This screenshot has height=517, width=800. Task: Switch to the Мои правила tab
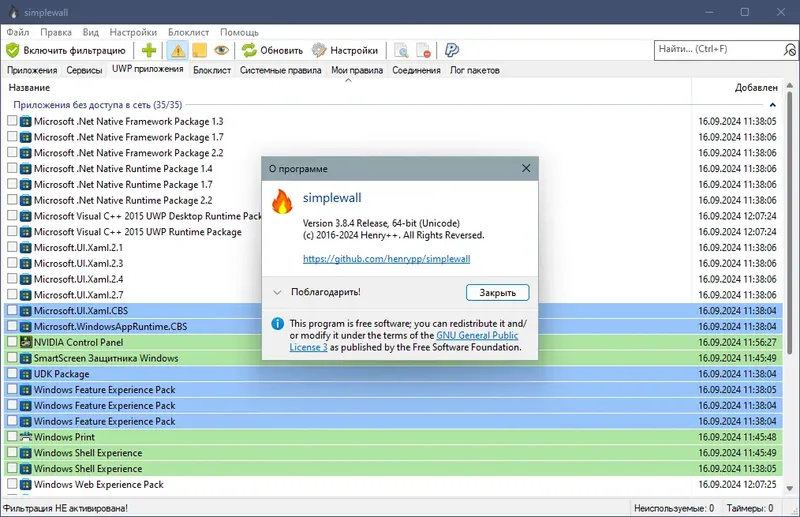[x=357, y=70]
